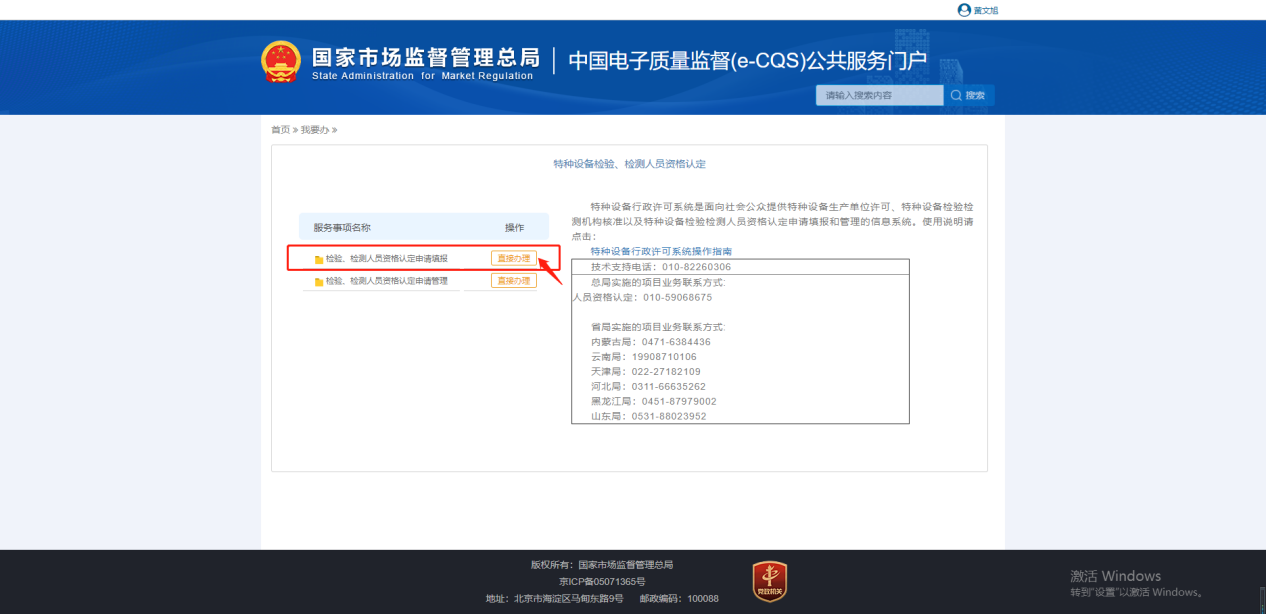
Task: Click the 国家市场监督管理总局 header title
Action: [425, 57]
